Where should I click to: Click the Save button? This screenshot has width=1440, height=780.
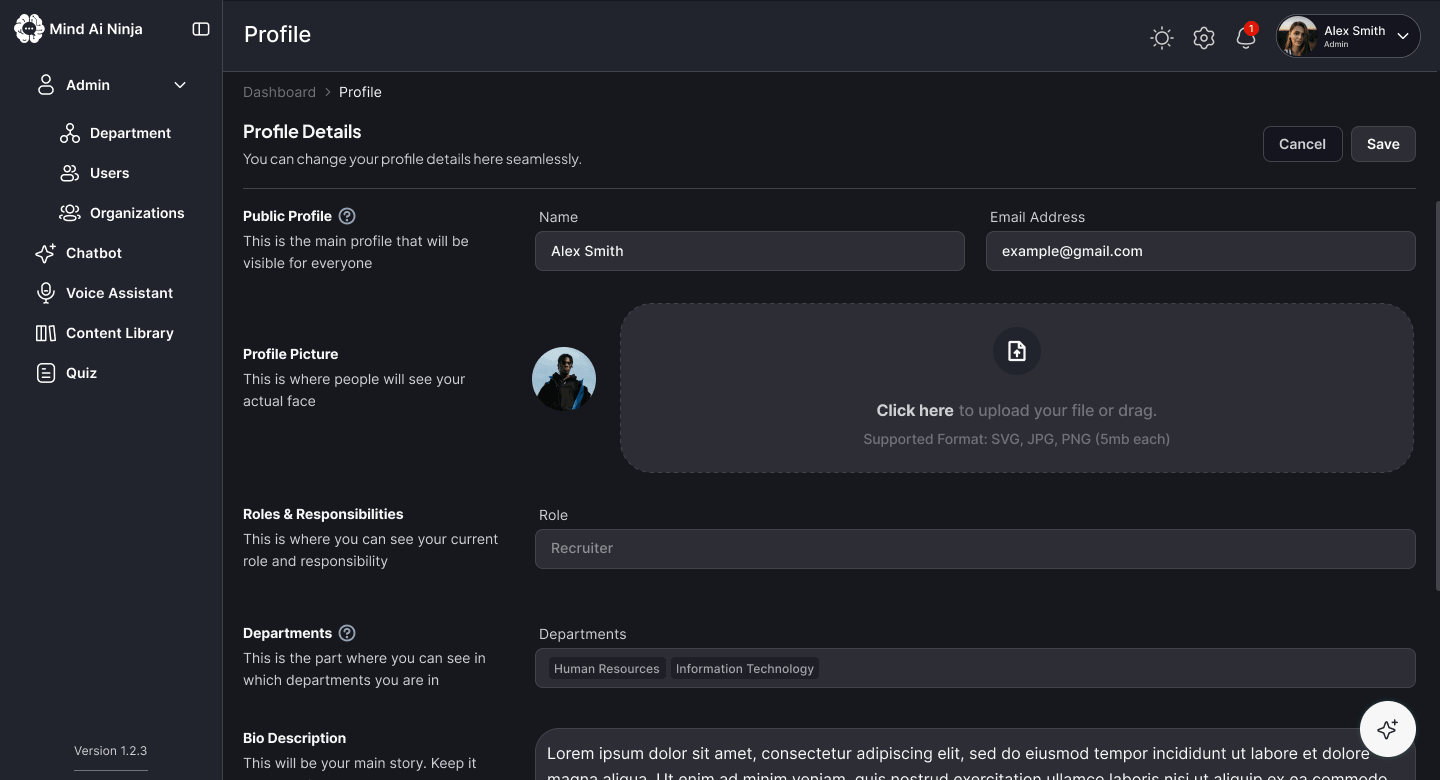[x=1383, y=144]
